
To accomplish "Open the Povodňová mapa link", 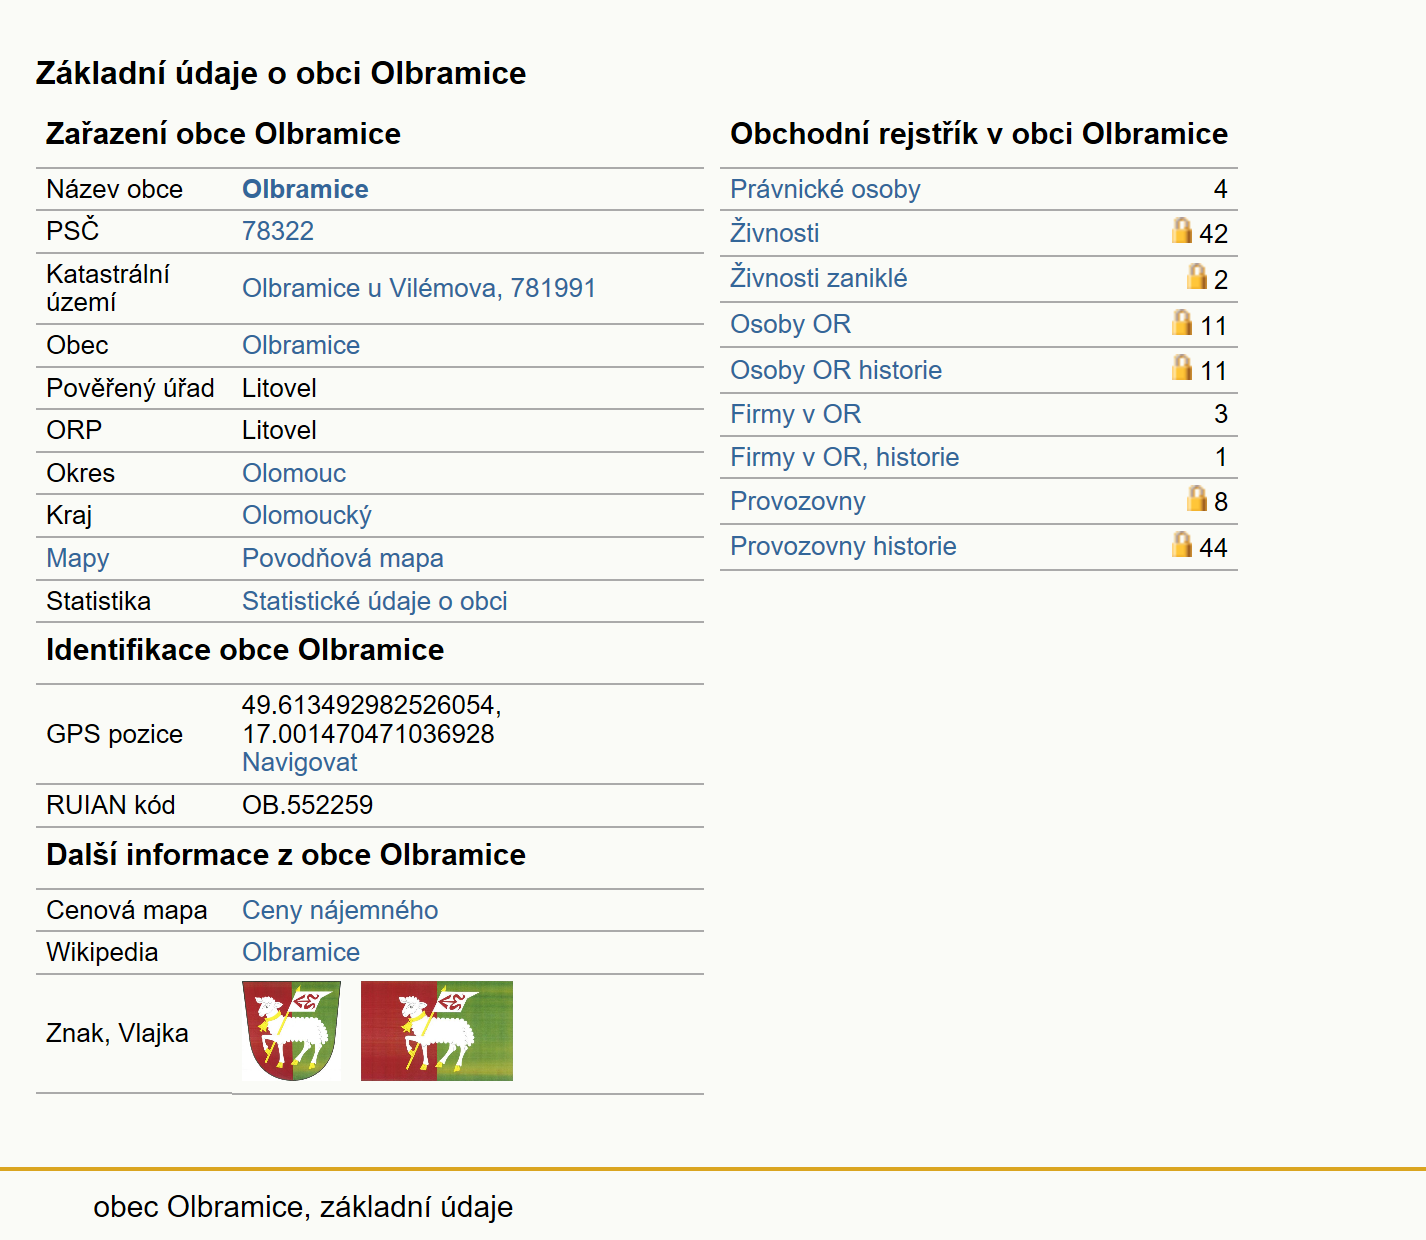I will coord(343,558).
